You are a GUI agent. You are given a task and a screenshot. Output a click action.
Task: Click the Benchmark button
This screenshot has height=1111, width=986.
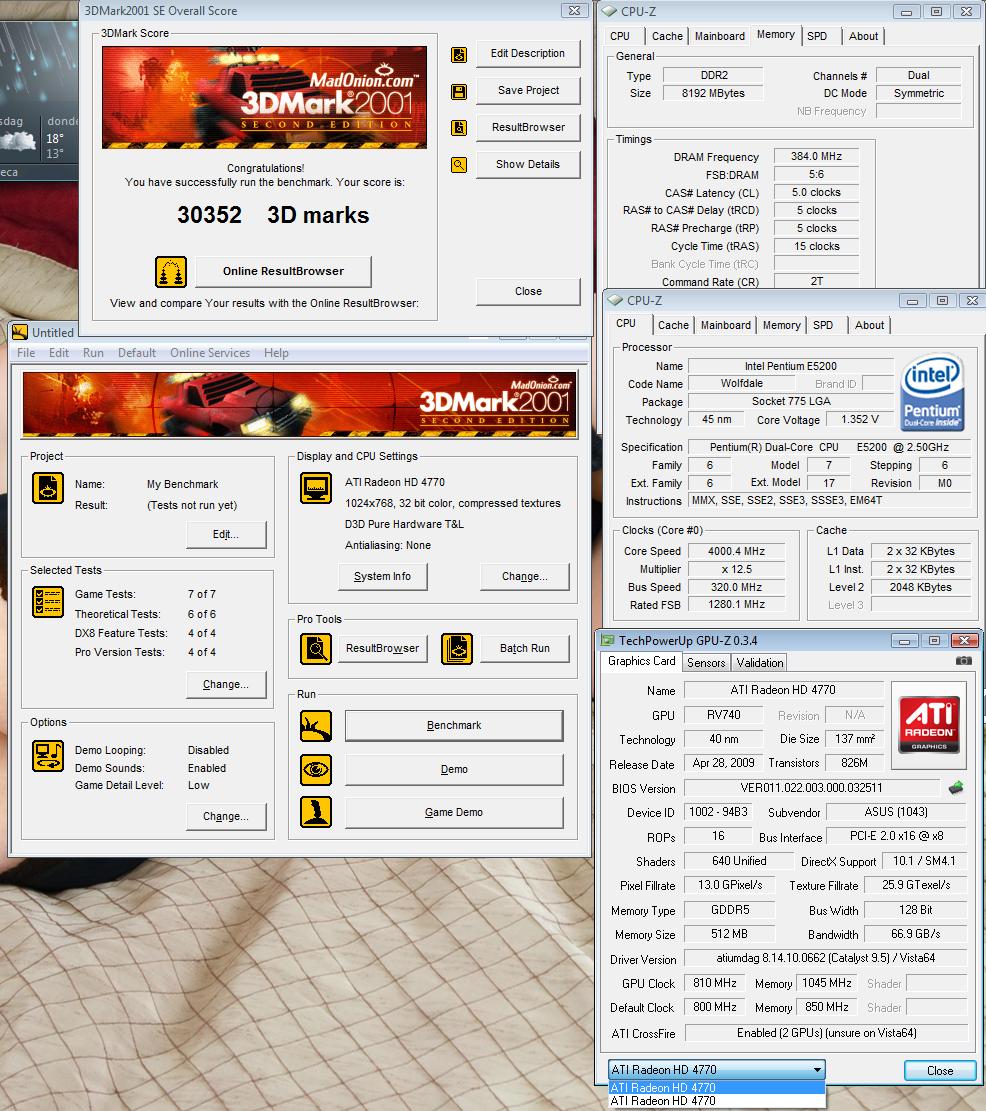tap(454, 726)
